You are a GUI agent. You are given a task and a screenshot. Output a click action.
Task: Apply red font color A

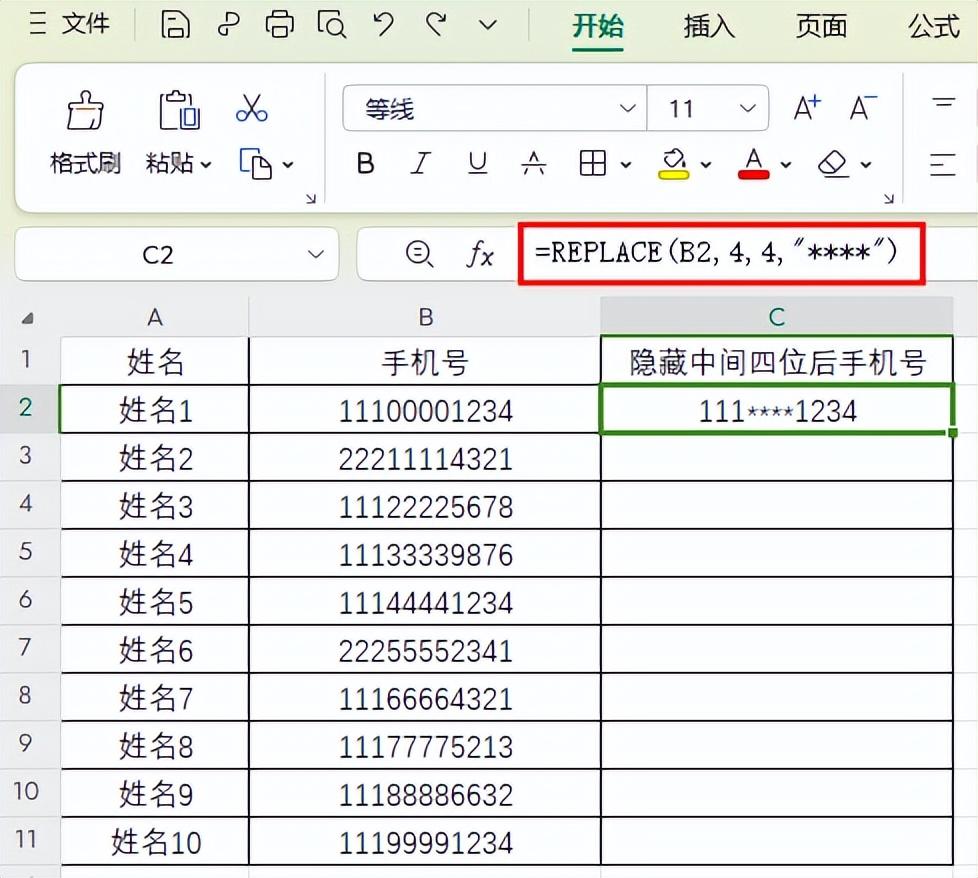coord(753,164)
